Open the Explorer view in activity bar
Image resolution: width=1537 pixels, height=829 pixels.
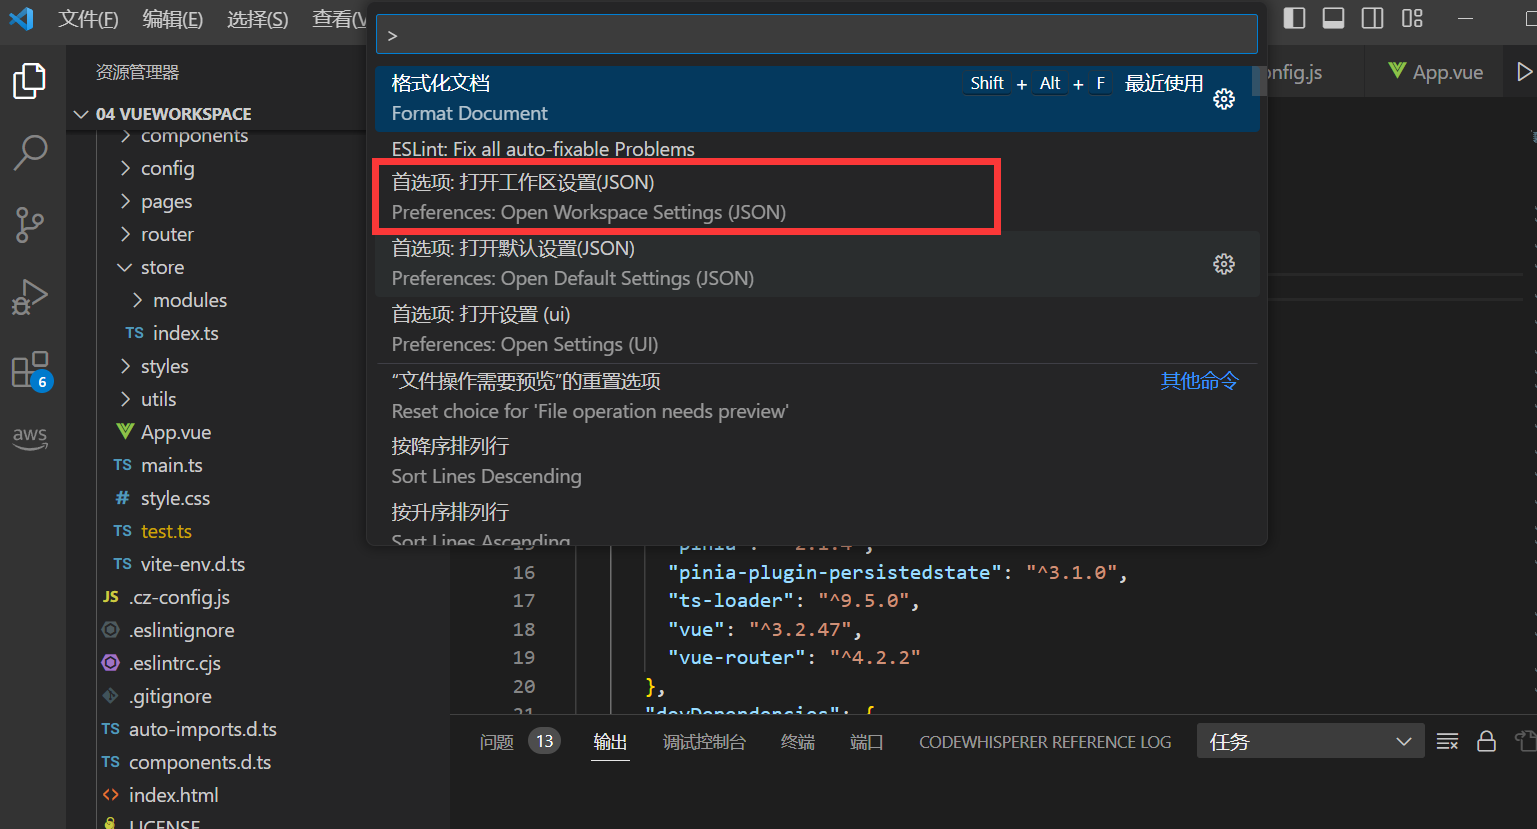pyautogui.click(x=30, y=81)
